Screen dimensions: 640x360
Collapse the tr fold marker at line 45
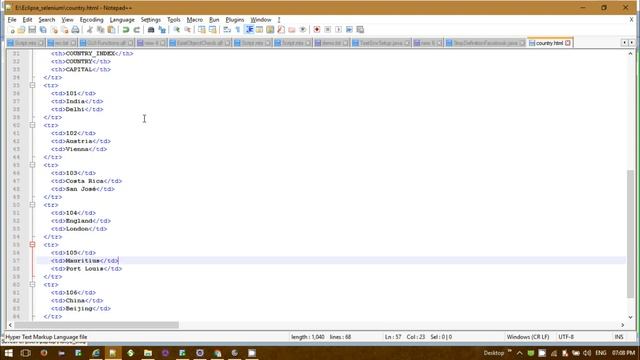32,165
